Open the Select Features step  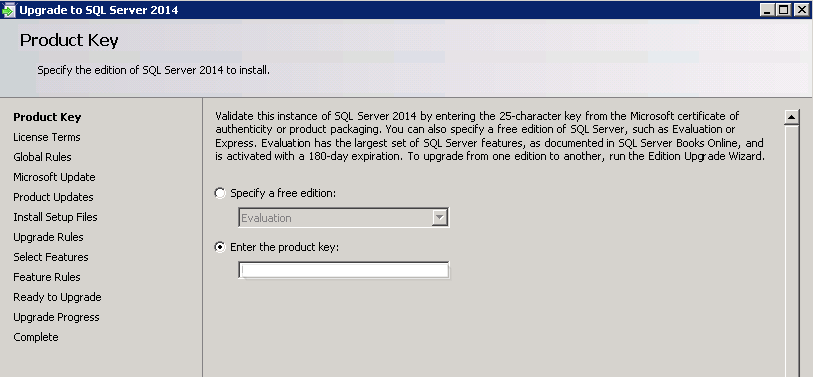tap(51, 257)
